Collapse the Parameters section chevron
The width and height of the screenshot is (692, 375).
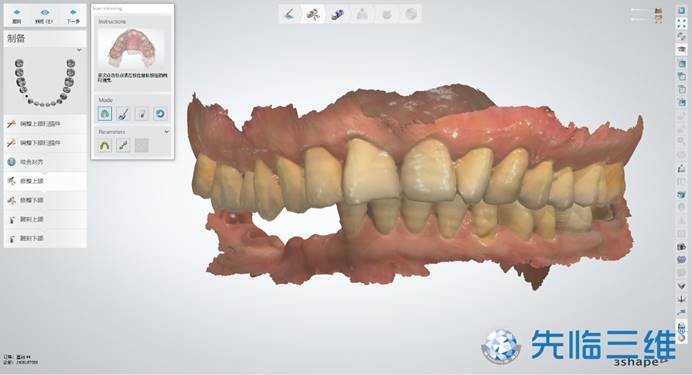click(166, 131)
